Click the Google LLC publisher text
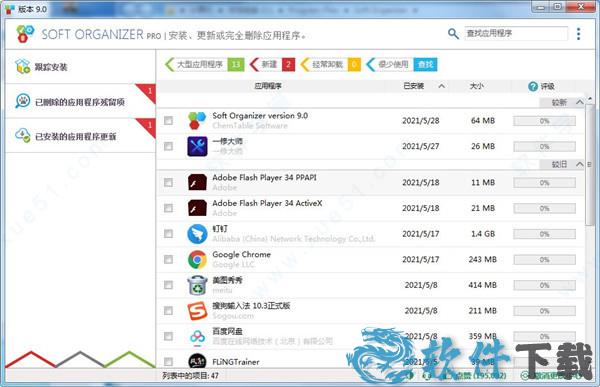Screen dimensions: 600x387 [233, 265]
